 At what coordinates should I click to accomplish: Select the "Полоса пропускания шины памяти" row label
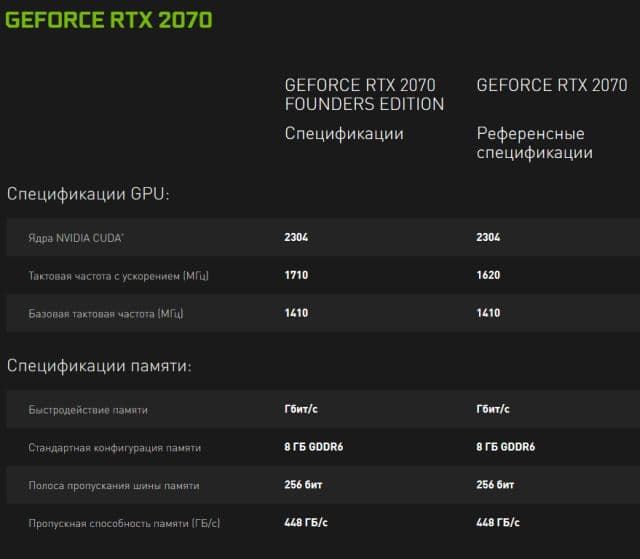click(x=113, y=485)
